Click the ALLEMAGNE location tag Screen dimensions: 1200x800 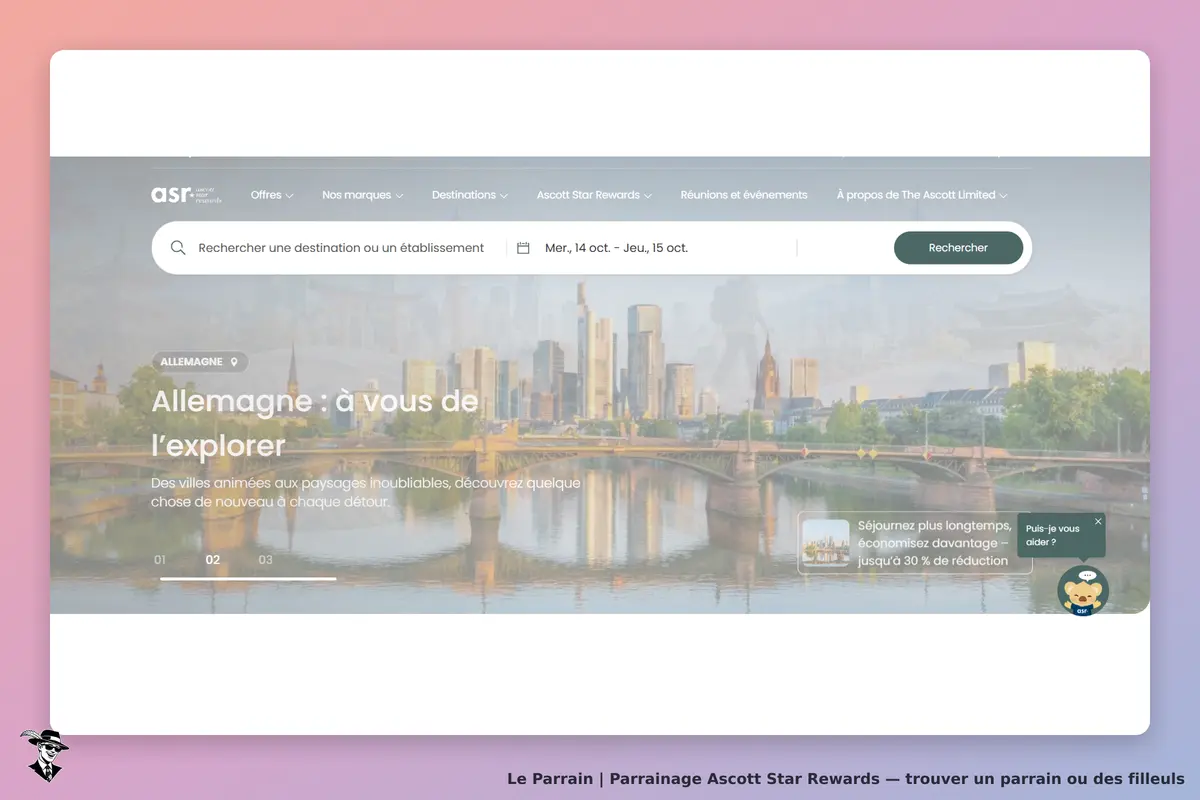click(x=200, y=362)
